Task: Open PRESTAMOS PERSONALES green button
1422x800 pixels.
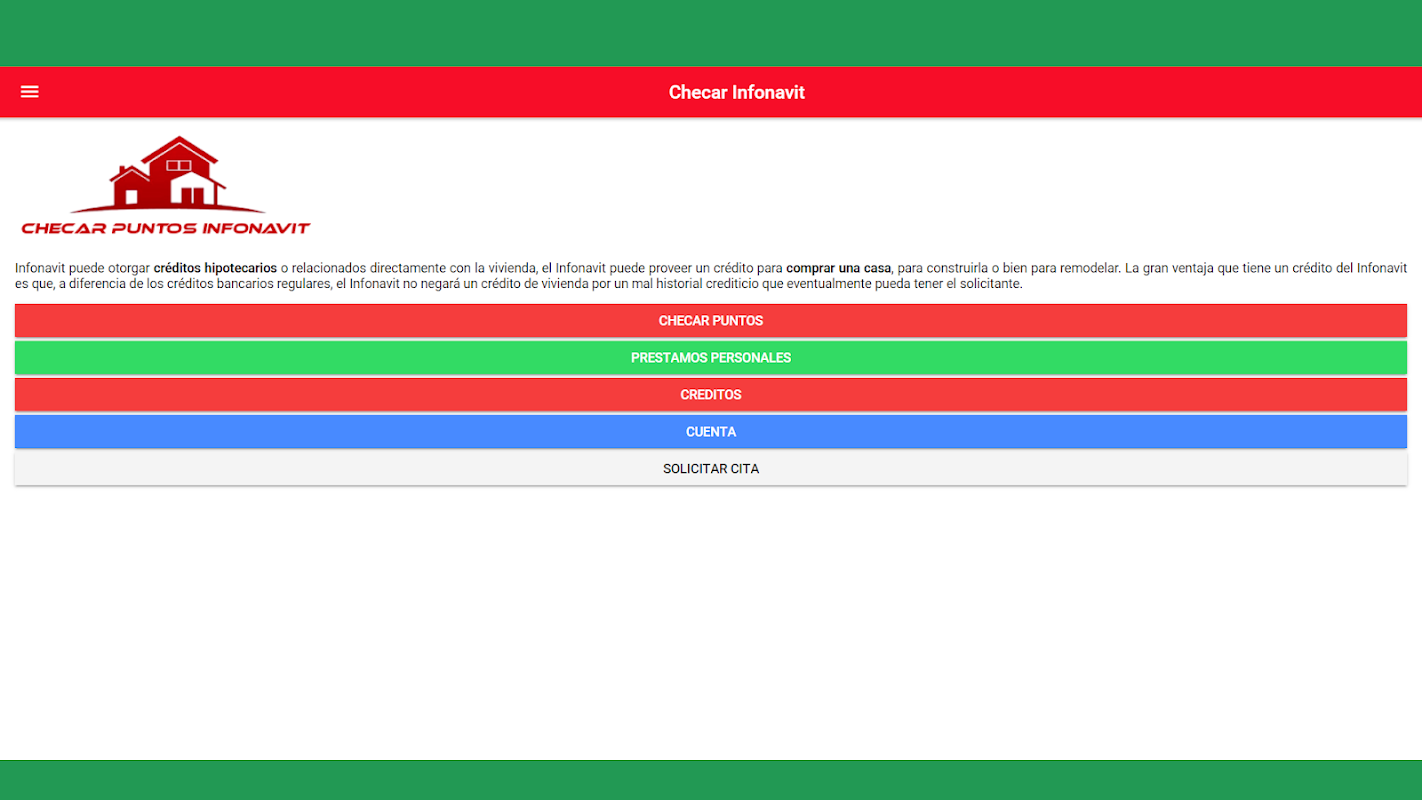Action: pyautogui.click(x=711, y=358)
